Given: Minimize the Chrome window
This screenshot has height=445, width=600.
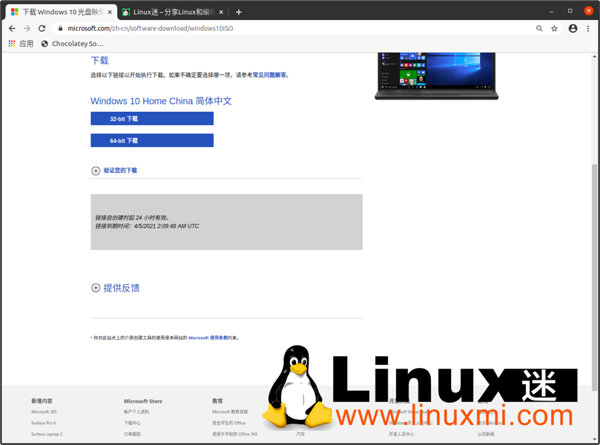Looking at the screenshot, I should (x=551, y=11).
